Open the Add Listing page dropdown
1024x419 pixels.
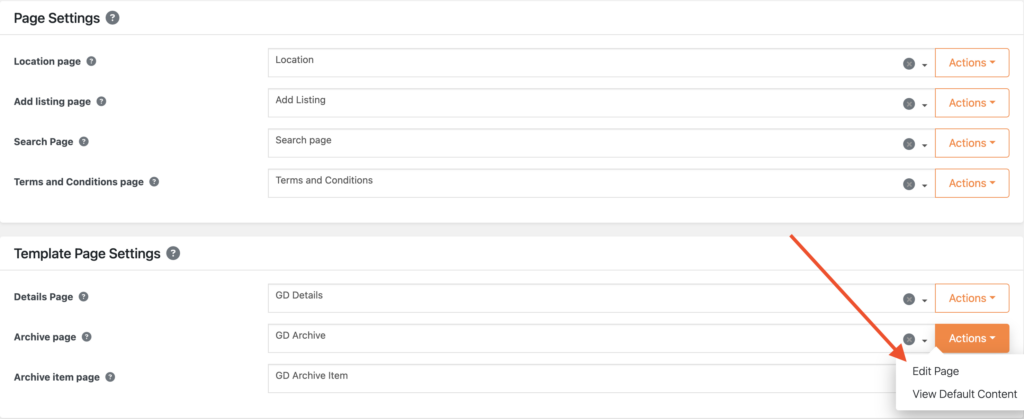click(925, 104)
